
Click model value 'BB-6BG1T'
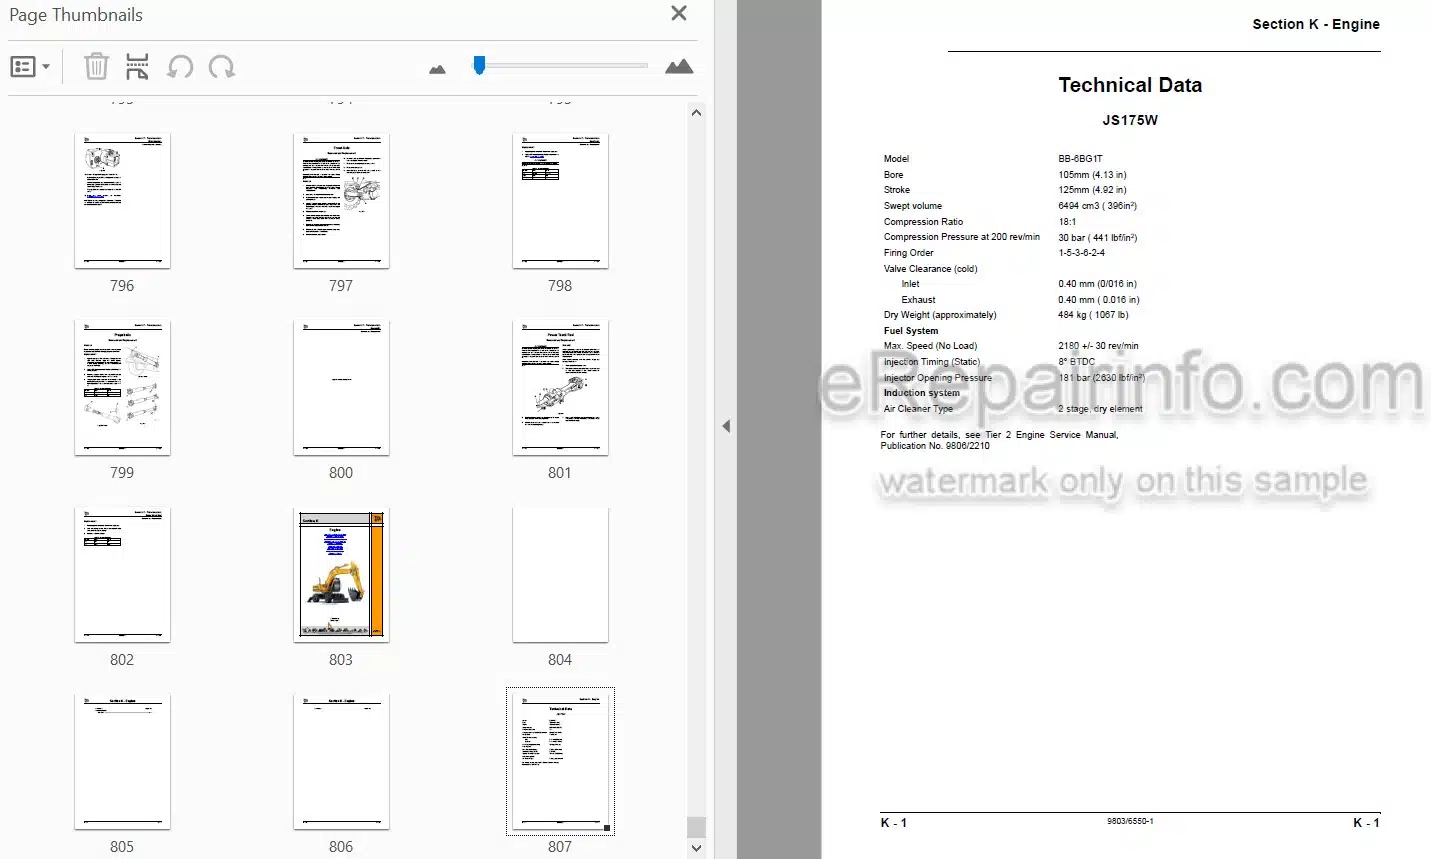pos(1080,159)
